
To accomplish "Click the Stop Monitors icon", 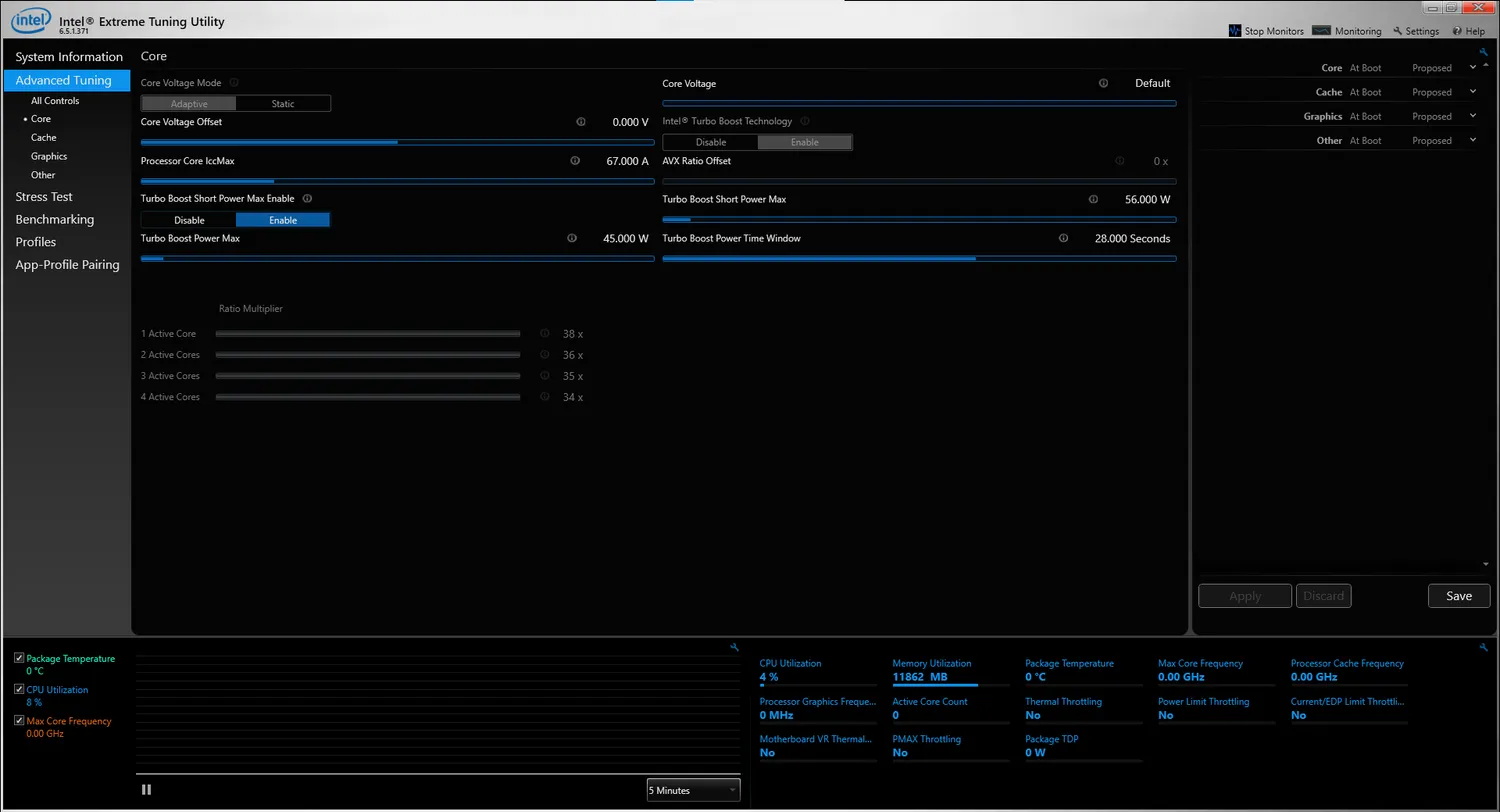I will click(x=1236, y=30).
